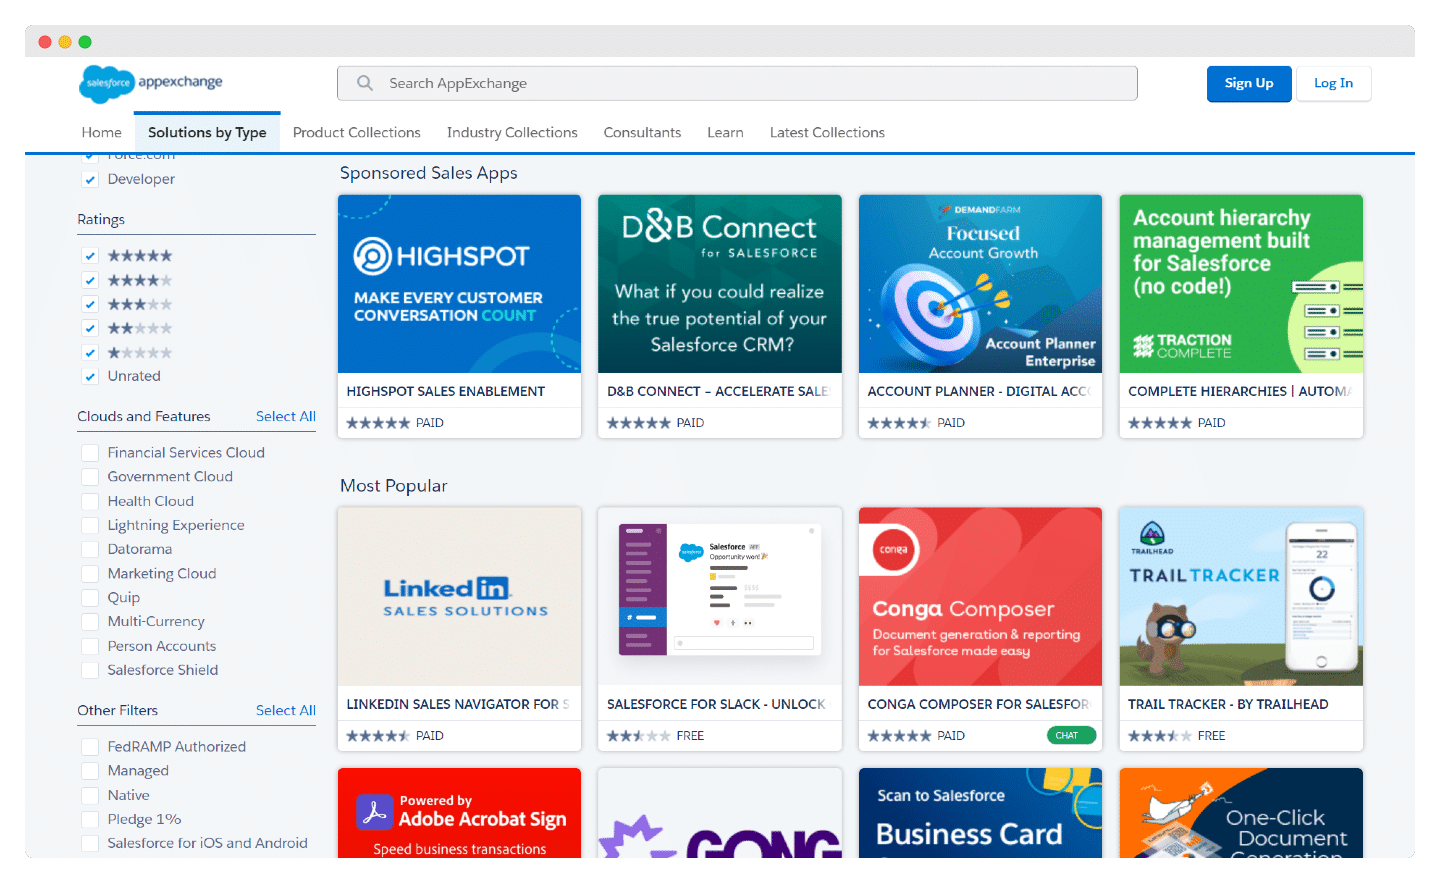
Task: Click star rating on Trail Tracker card
Action: tap(1160, 736)
